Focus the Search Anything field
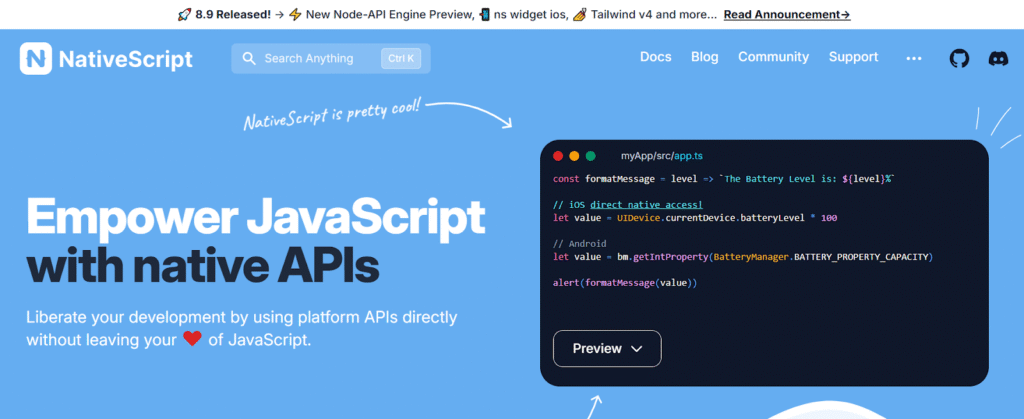This screenshot has width=1024, height=419. pyautogui.click(x=330, y=59)
